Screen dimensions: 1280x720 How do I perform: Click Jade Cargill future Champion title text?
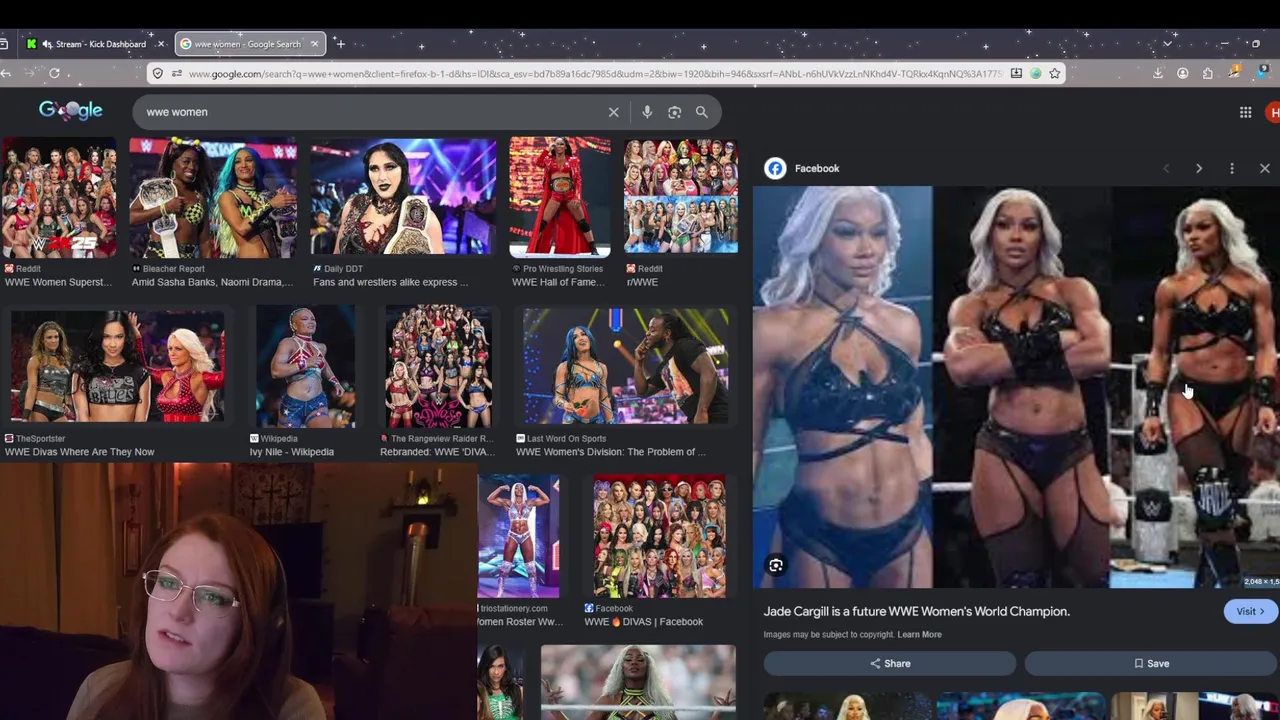[917, 611]
